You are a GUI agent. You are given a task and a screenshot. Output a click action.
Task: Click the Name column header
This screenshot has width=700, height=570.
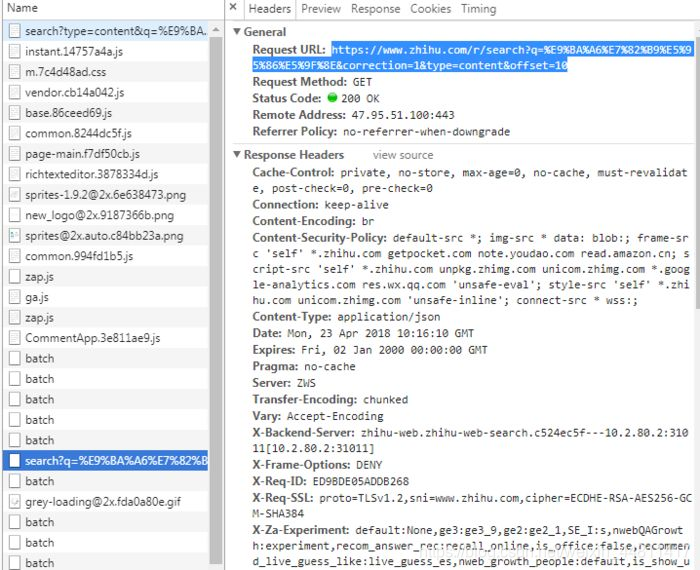(22, 8)
